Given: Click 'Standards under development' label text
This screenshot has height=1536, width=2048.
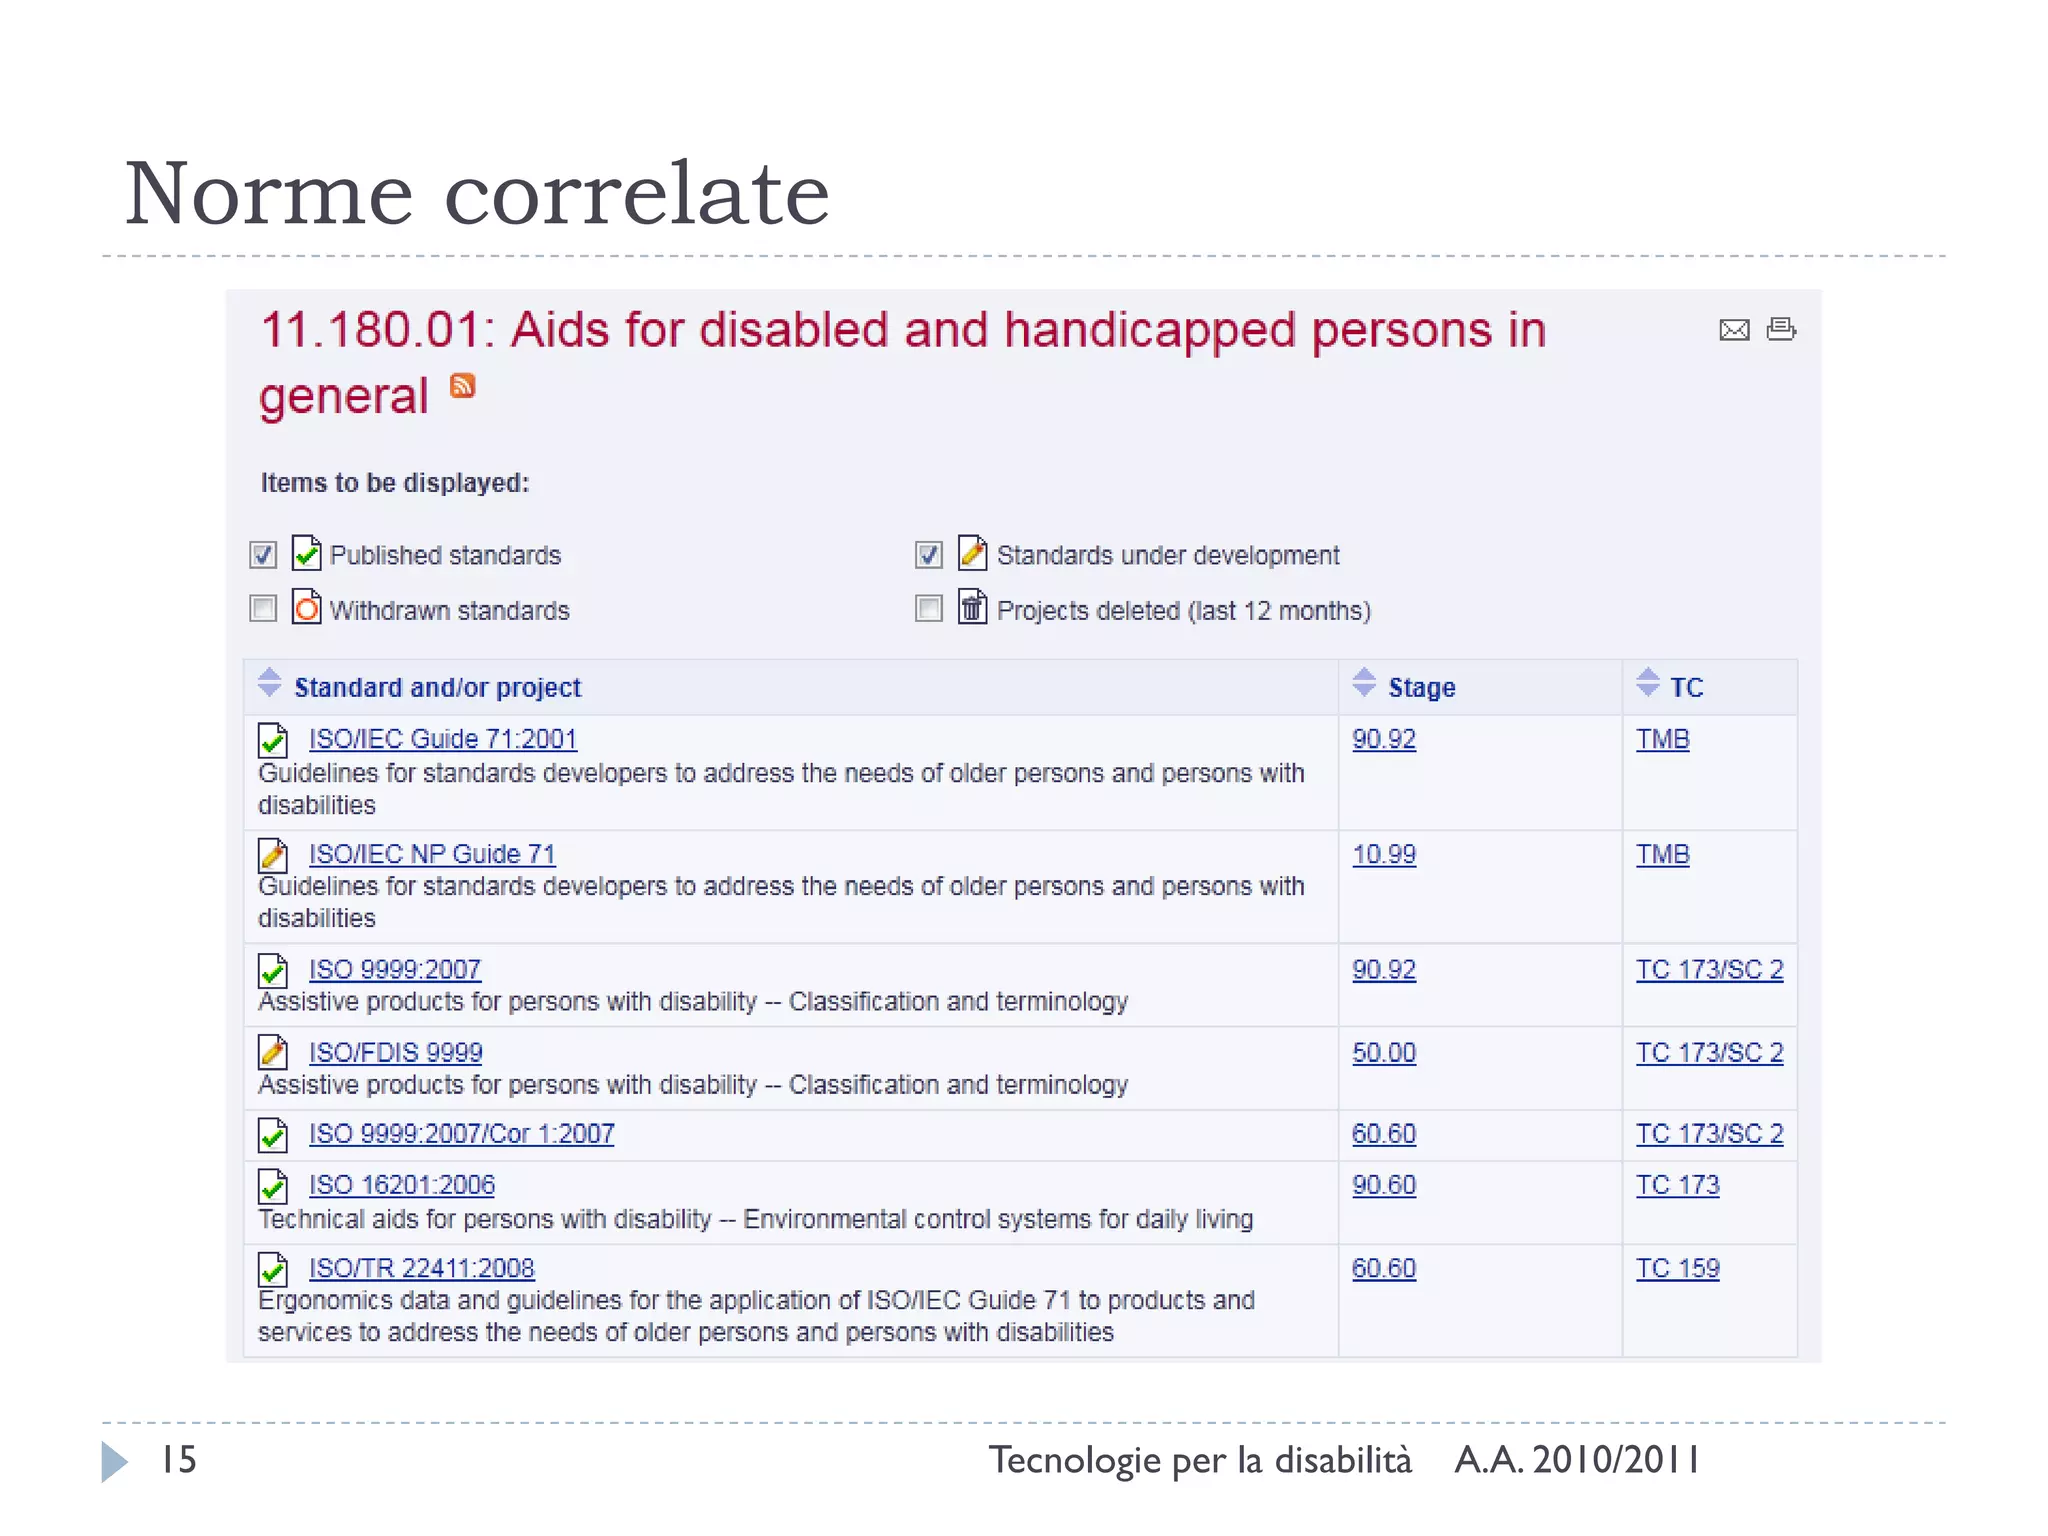Looking at the screenshot, I should click(1168, 555).
